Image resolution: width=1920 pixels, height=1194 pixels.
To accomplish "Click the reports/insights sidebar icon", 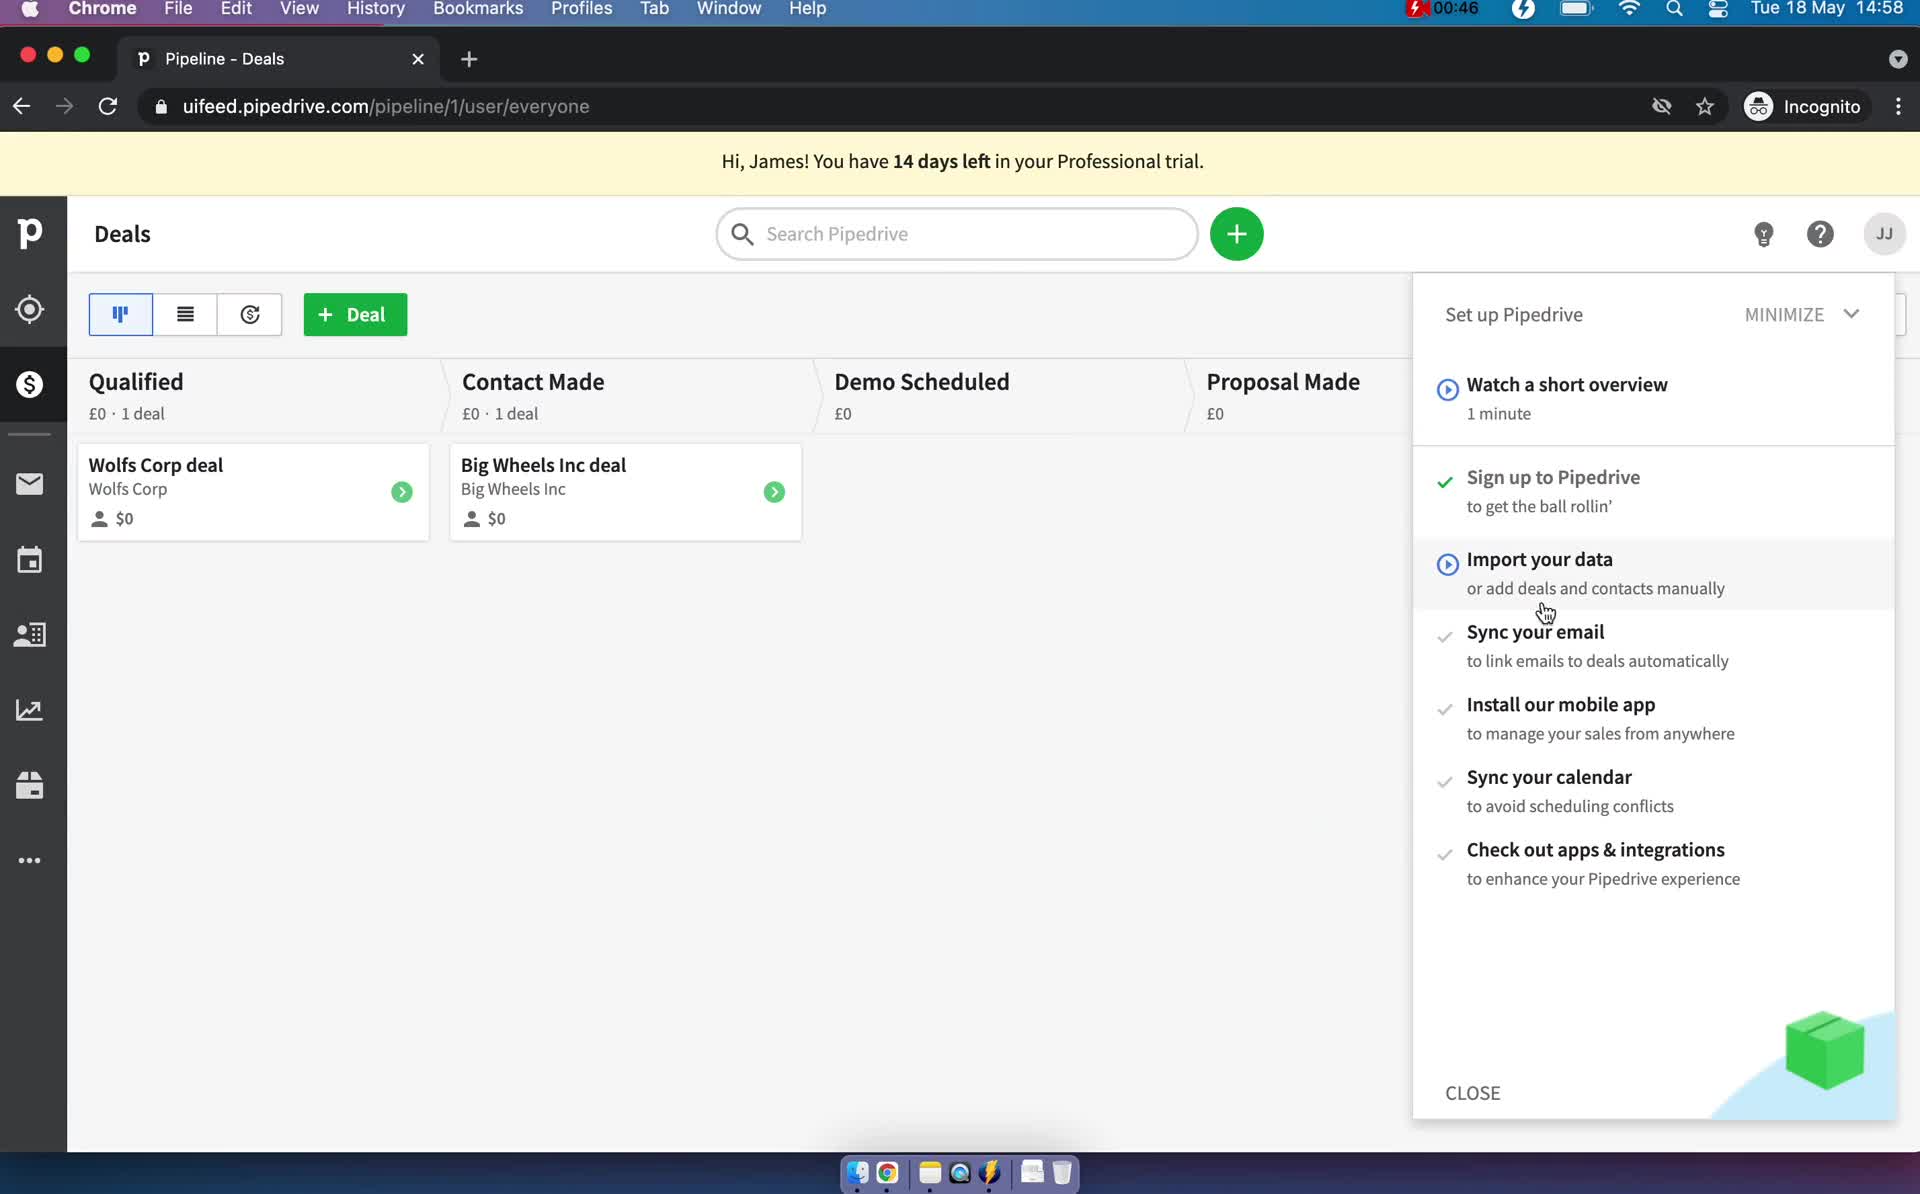I will (x=30, y=710).
